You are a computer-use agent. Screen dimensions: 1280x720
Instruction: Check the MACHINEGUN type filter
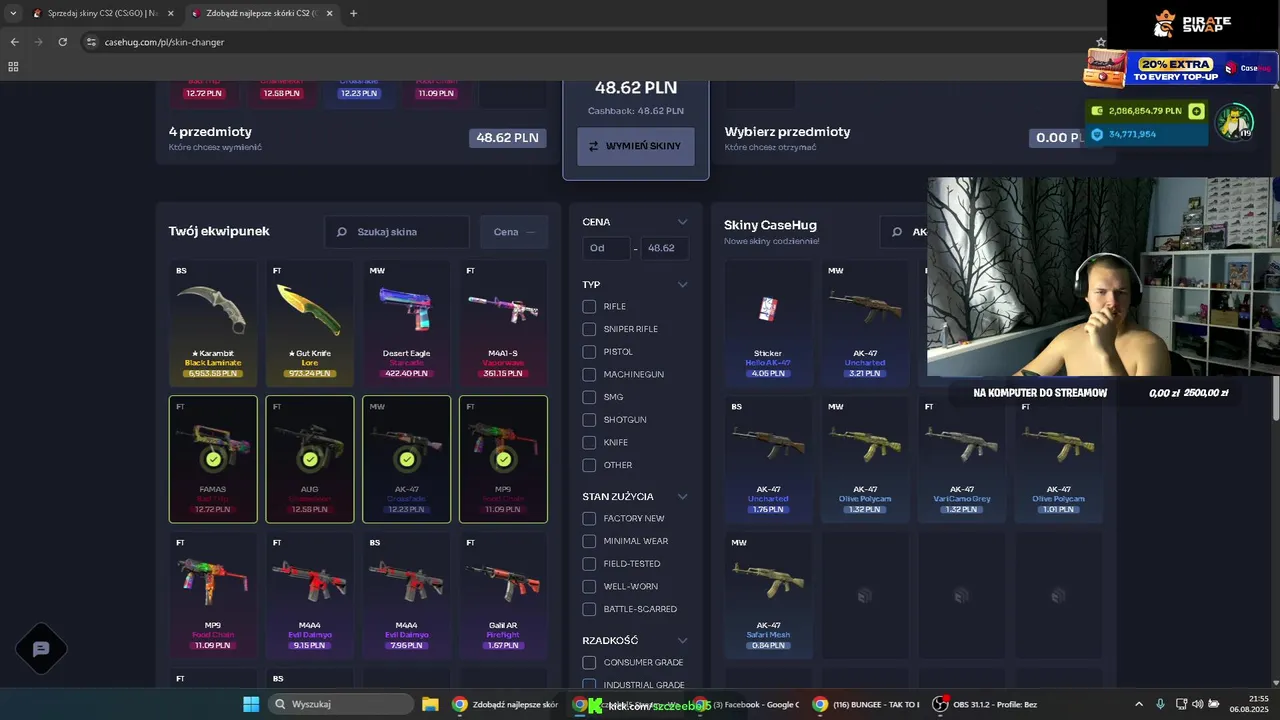pos(589,374)
